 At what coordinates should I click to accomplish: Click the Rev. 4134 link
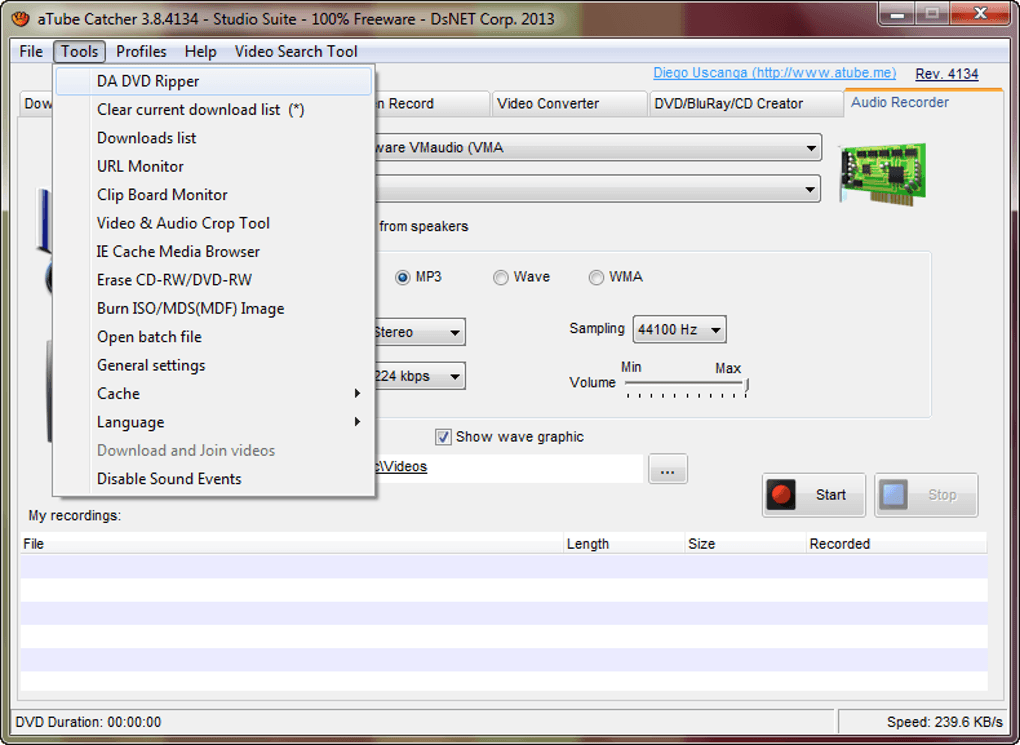pos(946,74)
